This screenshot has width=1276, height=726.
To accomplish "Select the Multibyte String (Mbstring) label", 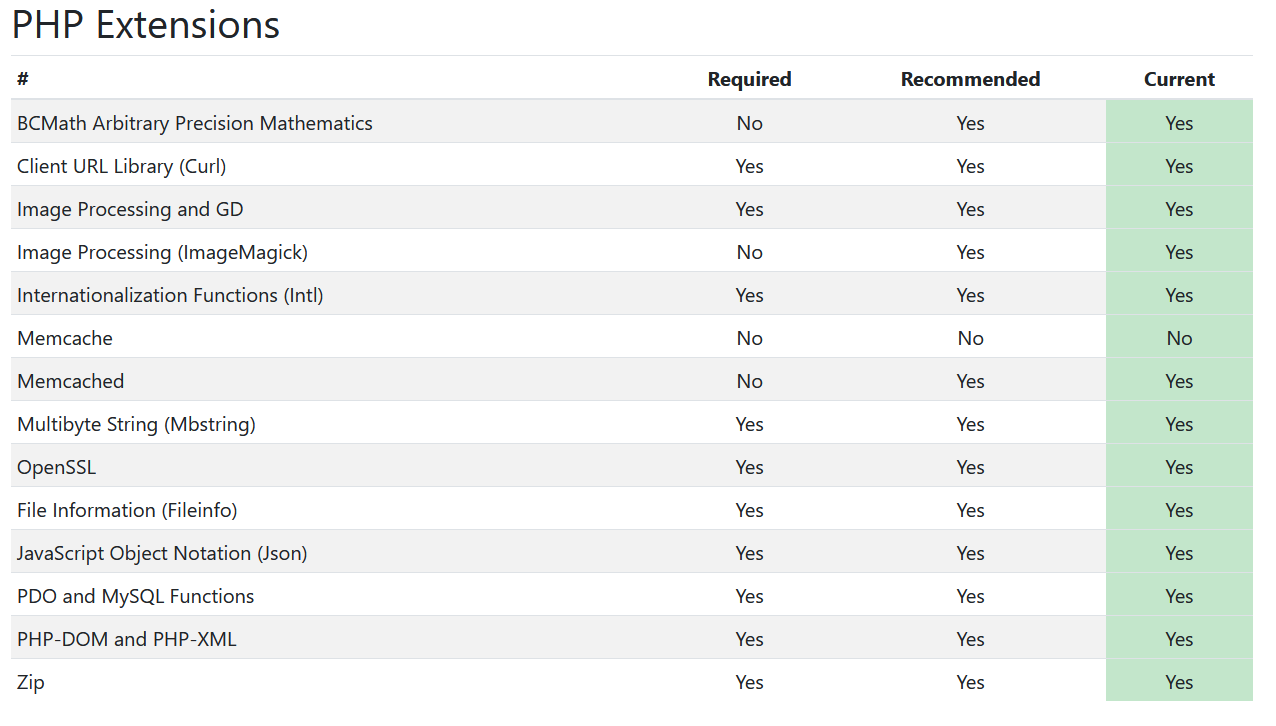I will point(136,424).
